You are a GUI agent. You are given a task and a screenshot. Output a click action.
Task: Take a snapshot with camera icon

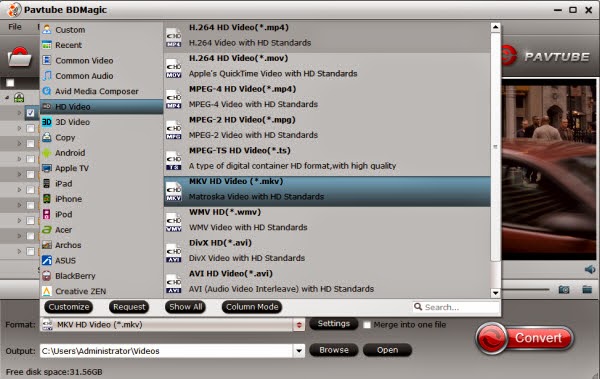tap(564, 289)
